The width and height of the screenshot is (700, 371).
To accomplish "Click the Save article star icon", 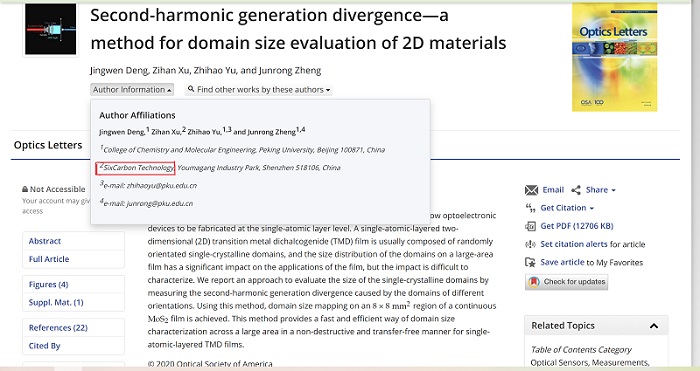I will tap(530, 263).
